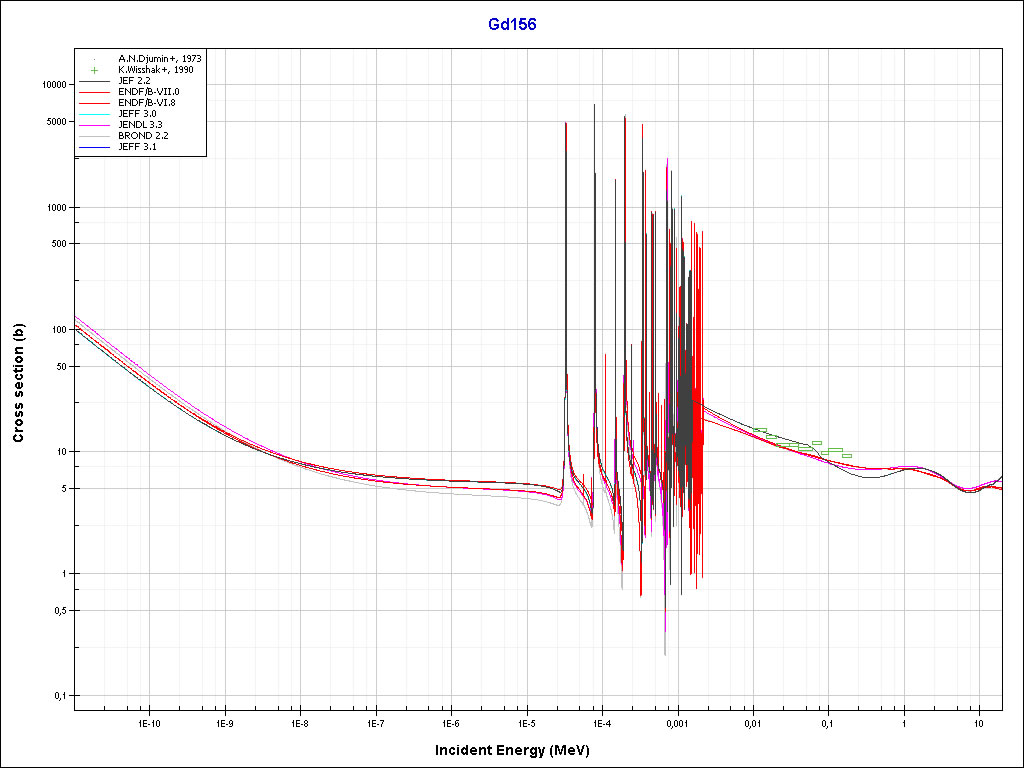Click the 0,1 tick on the y-axis
The image size is (1024, 768).
[59, 696]
